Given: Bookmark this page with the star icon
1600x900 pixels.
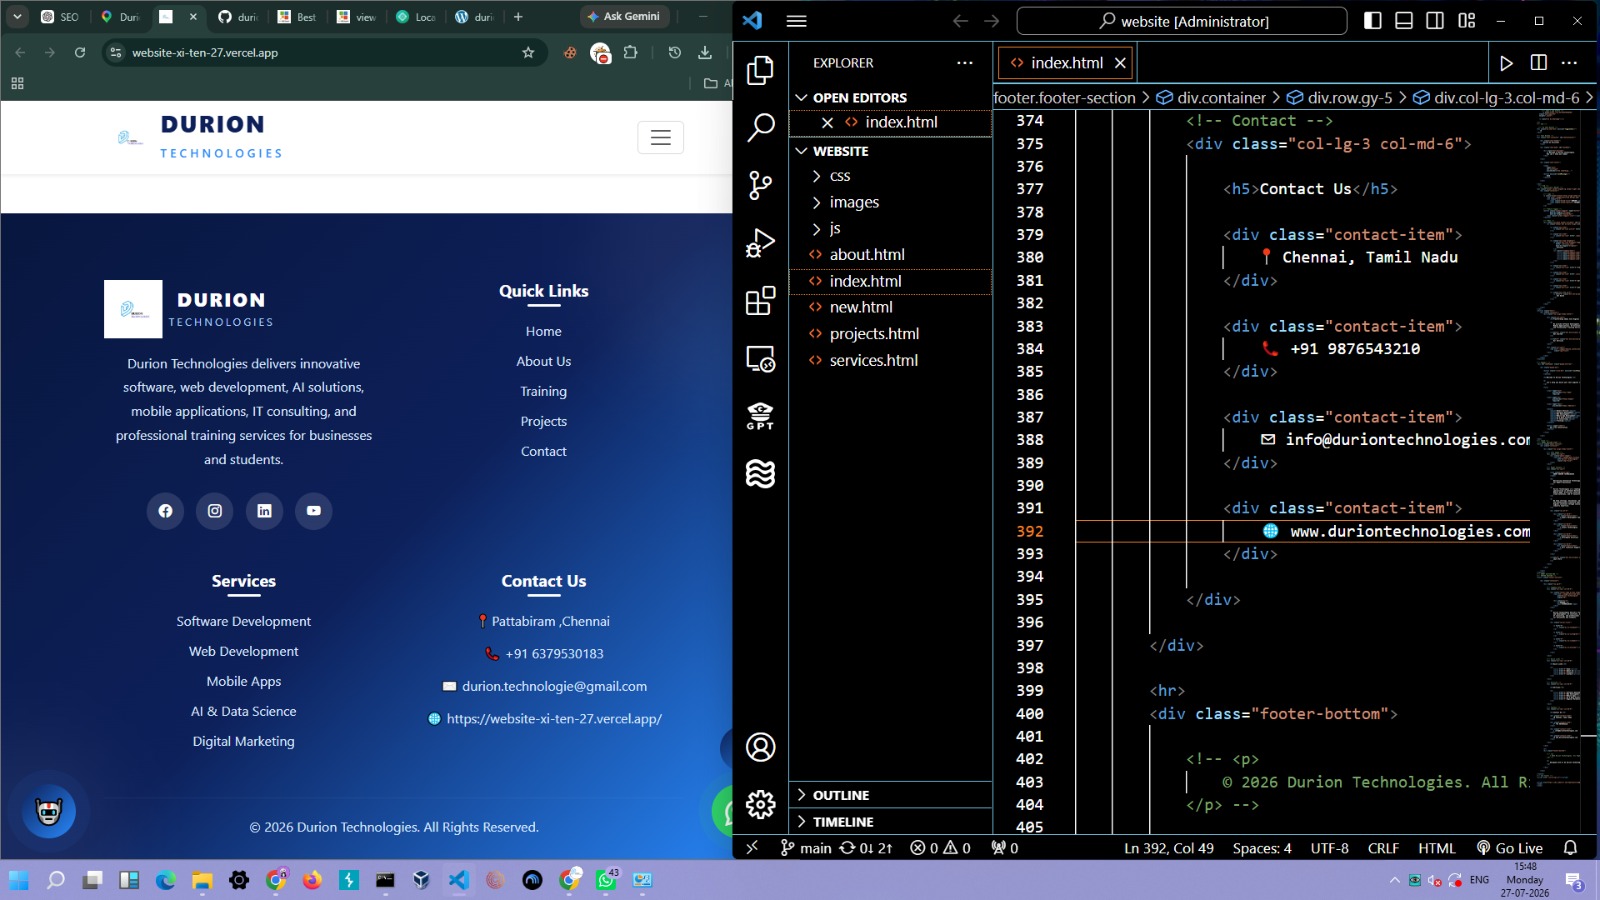Looking at the screenshot, I should pyautogui.click(x=528, y=53).
